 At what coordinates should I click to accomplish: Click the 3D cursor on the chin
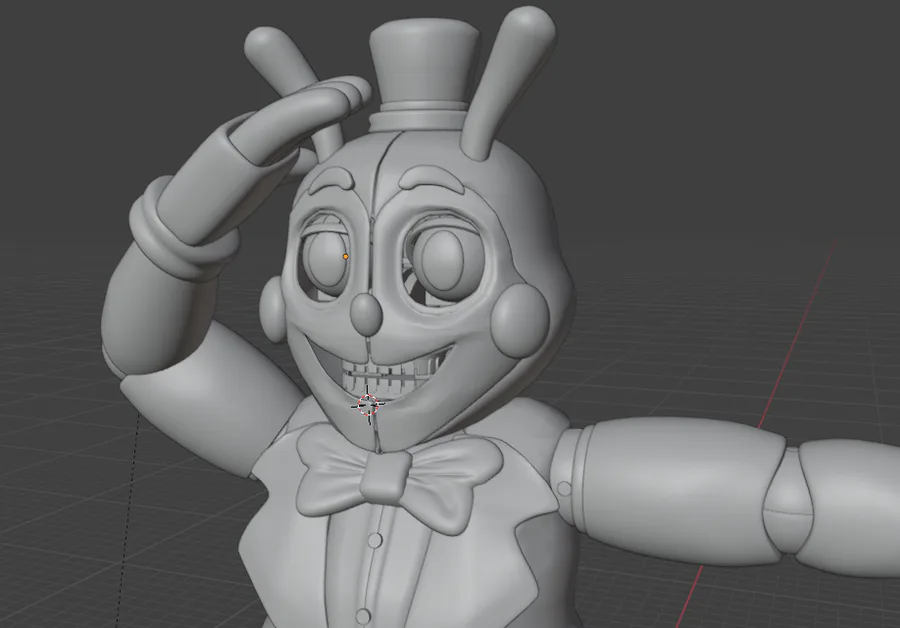tap(368, 405)
